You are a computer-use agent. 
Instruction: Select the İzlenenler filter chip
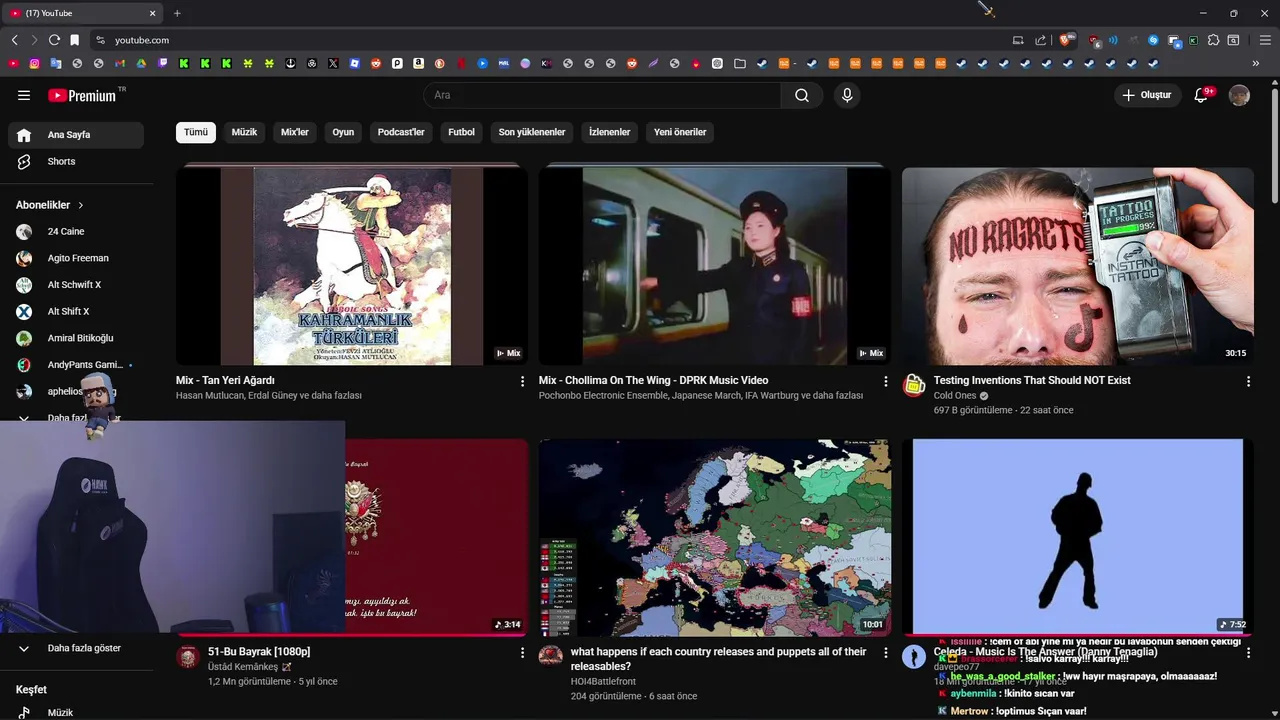coord(609,132)
